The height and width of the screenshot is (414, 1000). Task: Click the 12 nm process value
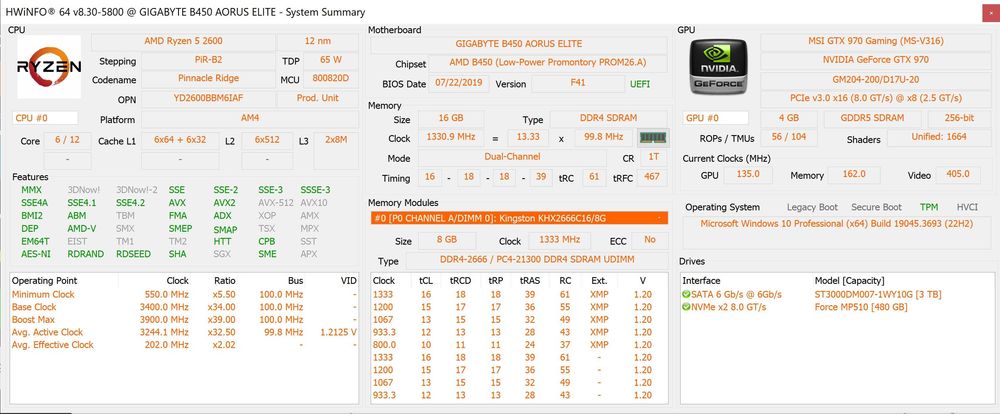[x=318, y=41]
